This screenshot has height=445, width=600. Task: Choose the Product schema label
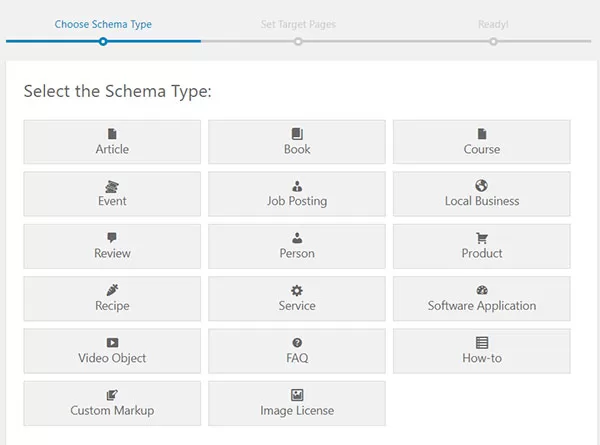(x=482, y=253)
